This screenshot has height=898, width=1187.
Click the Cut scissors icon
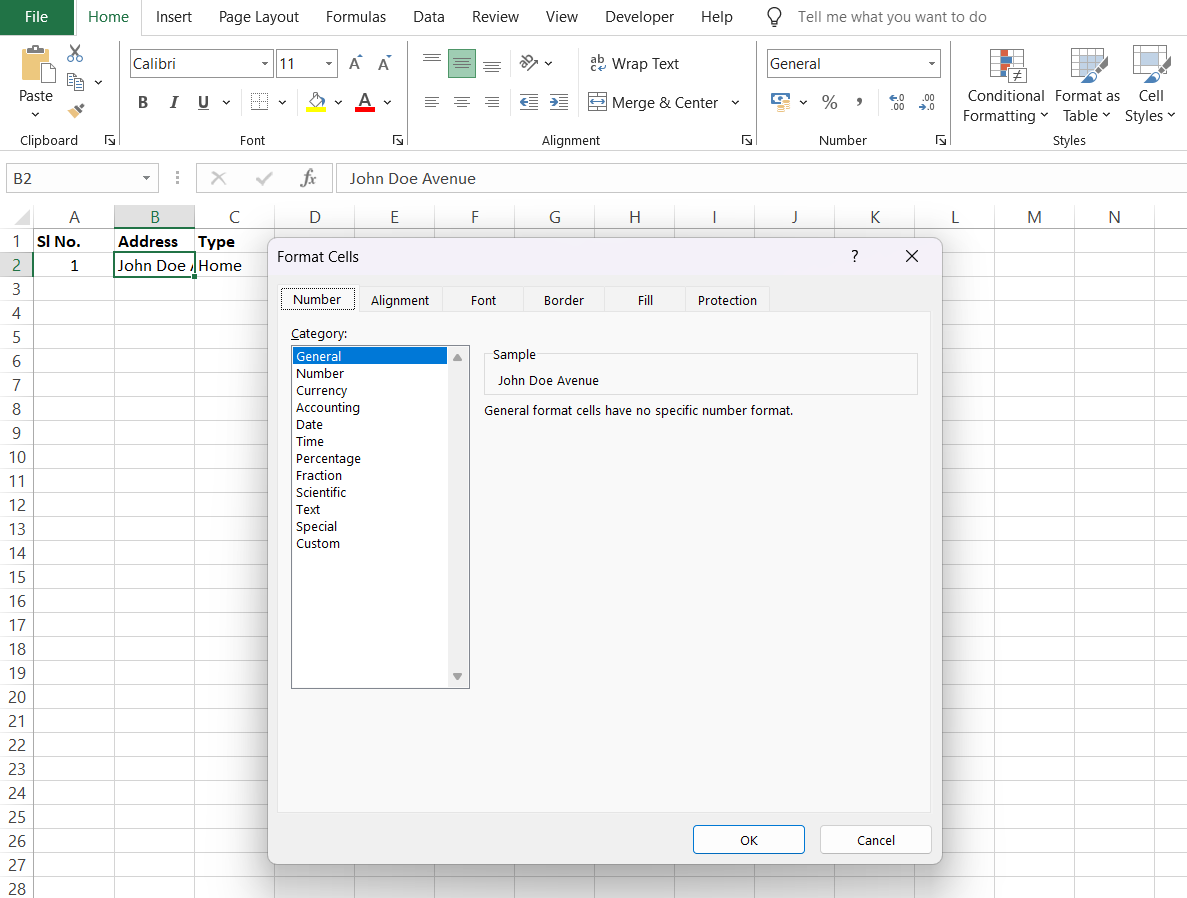pos(75,54)
